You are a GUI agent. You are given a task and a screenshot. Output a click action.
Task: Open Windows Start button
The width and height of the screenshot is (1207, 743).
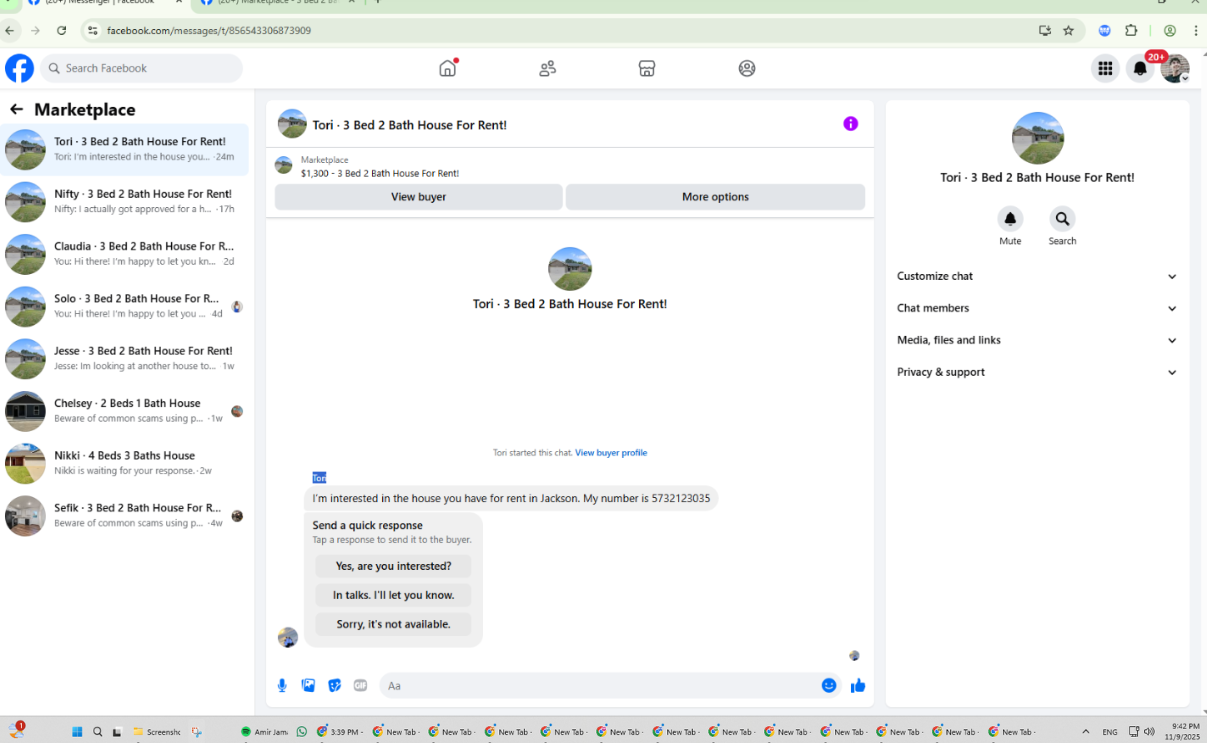tap(77, 732)
